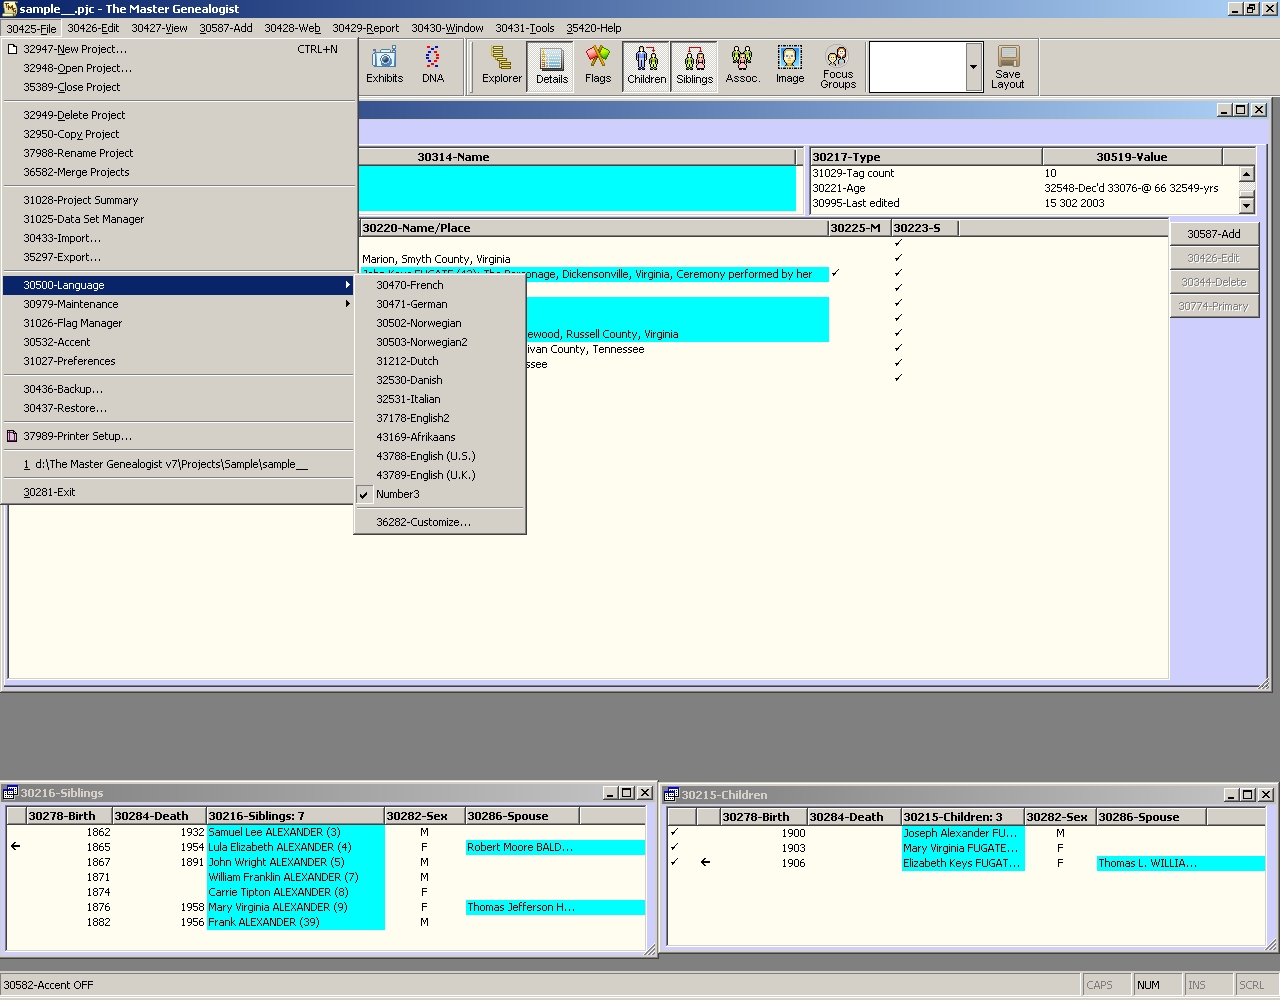This screenshot has width=1280, height=1000.
Task: Open the Project Explorer from toolbar
Action: (502, 66)
